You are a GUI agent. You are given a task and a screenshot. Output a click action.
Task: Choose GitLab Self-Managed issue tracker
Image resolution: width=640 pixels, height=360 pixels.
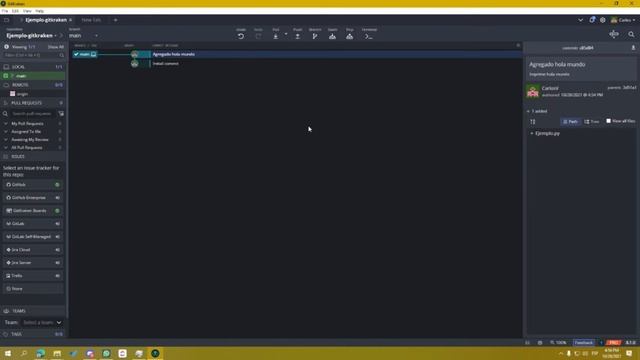(x=33, y=237)
